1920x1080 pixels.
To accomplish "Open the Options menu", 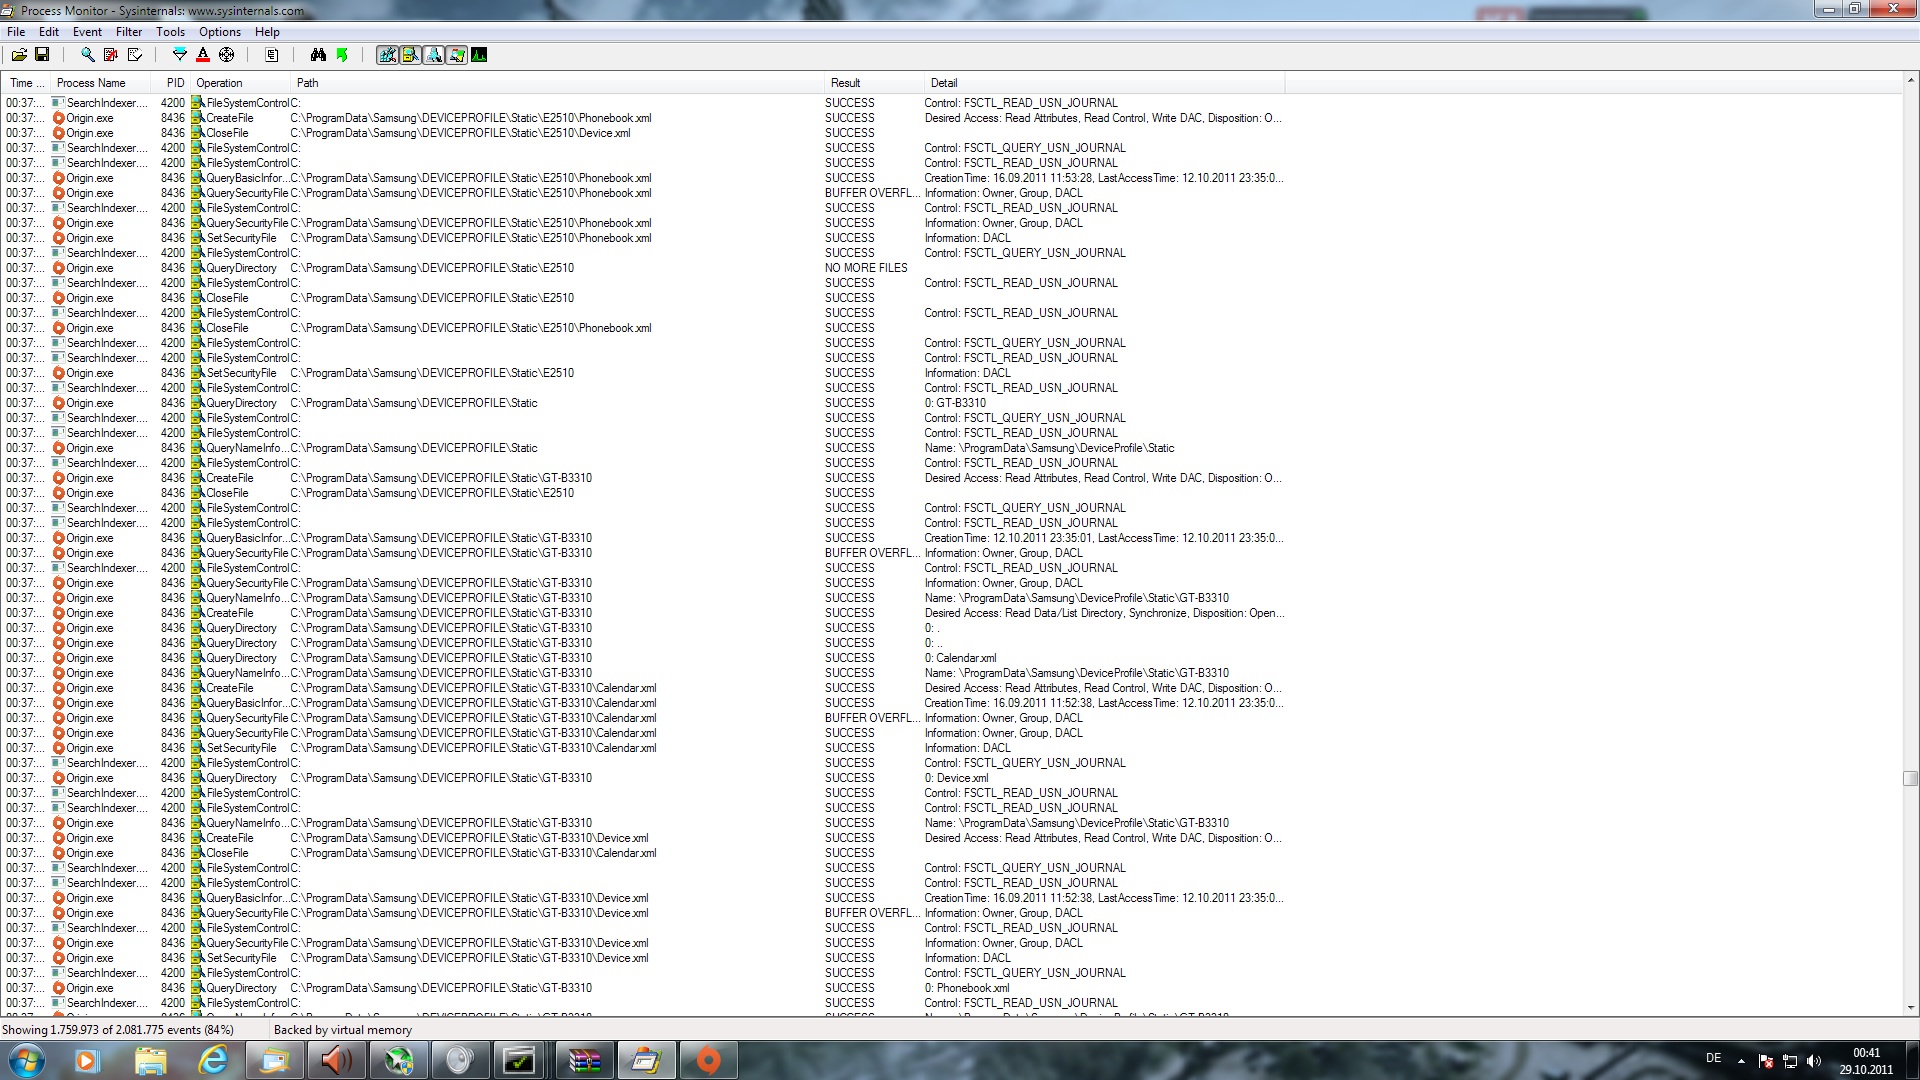I will tap(220, 32).
